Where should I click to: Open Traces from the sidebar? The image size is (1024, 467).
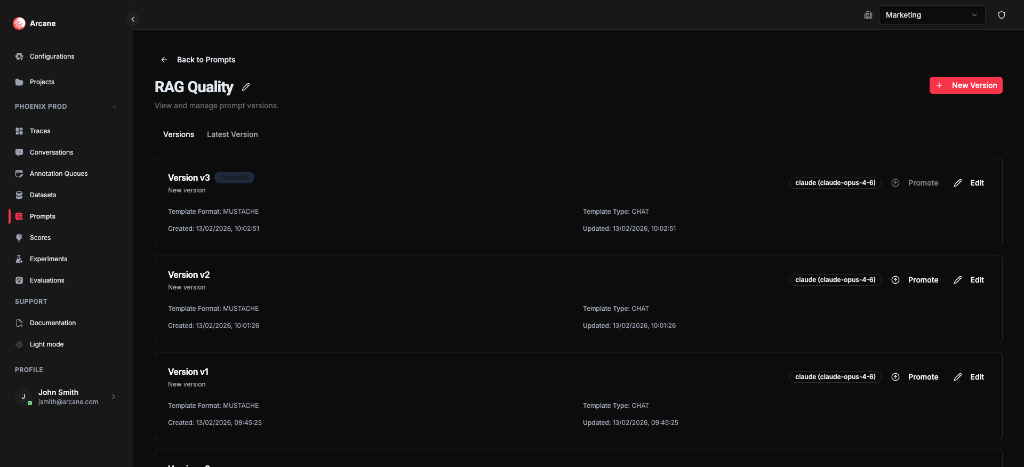pyautogui.click(x=39, y=131)
